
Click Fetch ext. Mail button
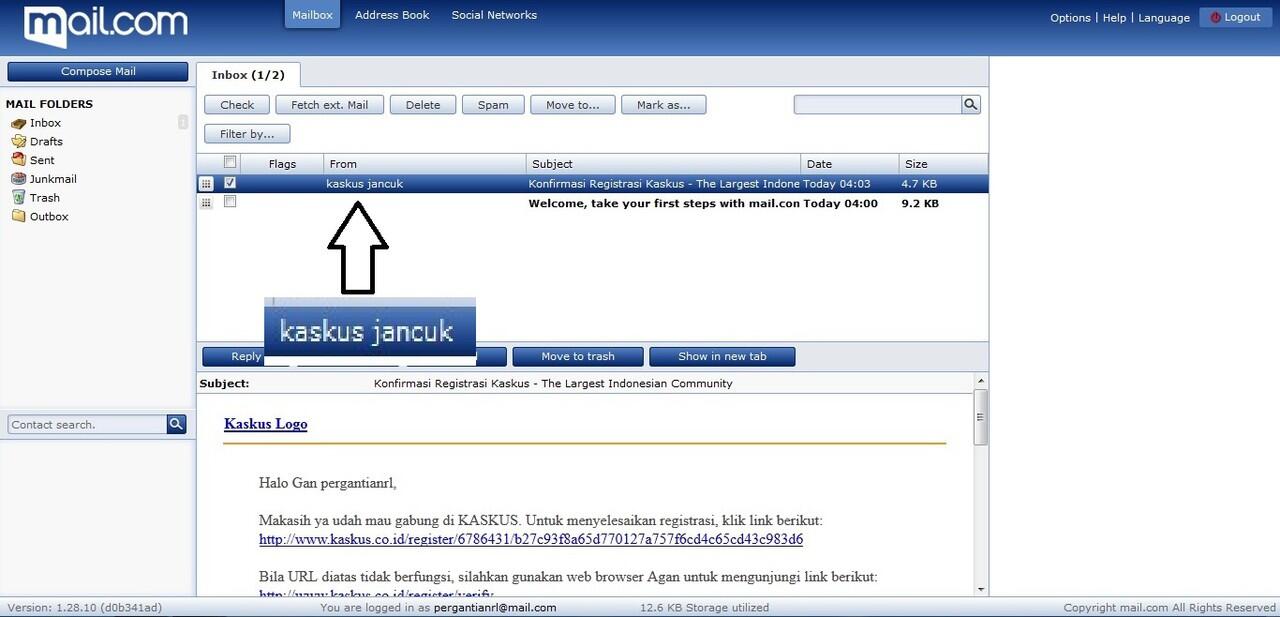point(330,105)
